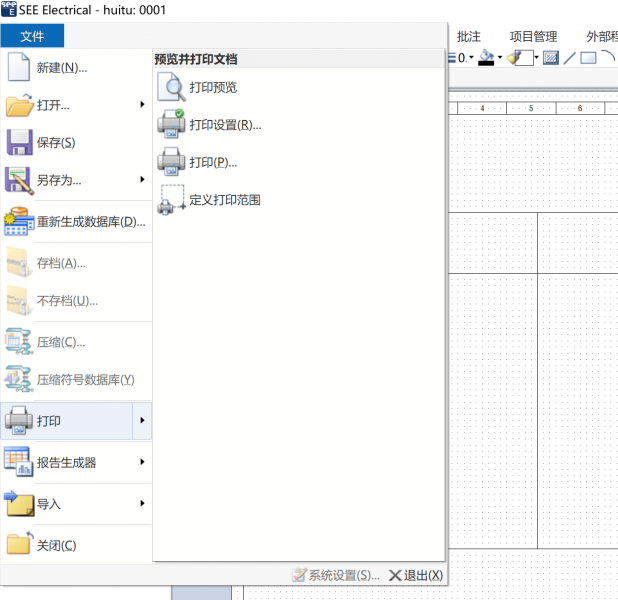This screenshot has width=618, height=600.
Task: Expand the 导入 submenu arrow
Action: [x=142, y=503]
